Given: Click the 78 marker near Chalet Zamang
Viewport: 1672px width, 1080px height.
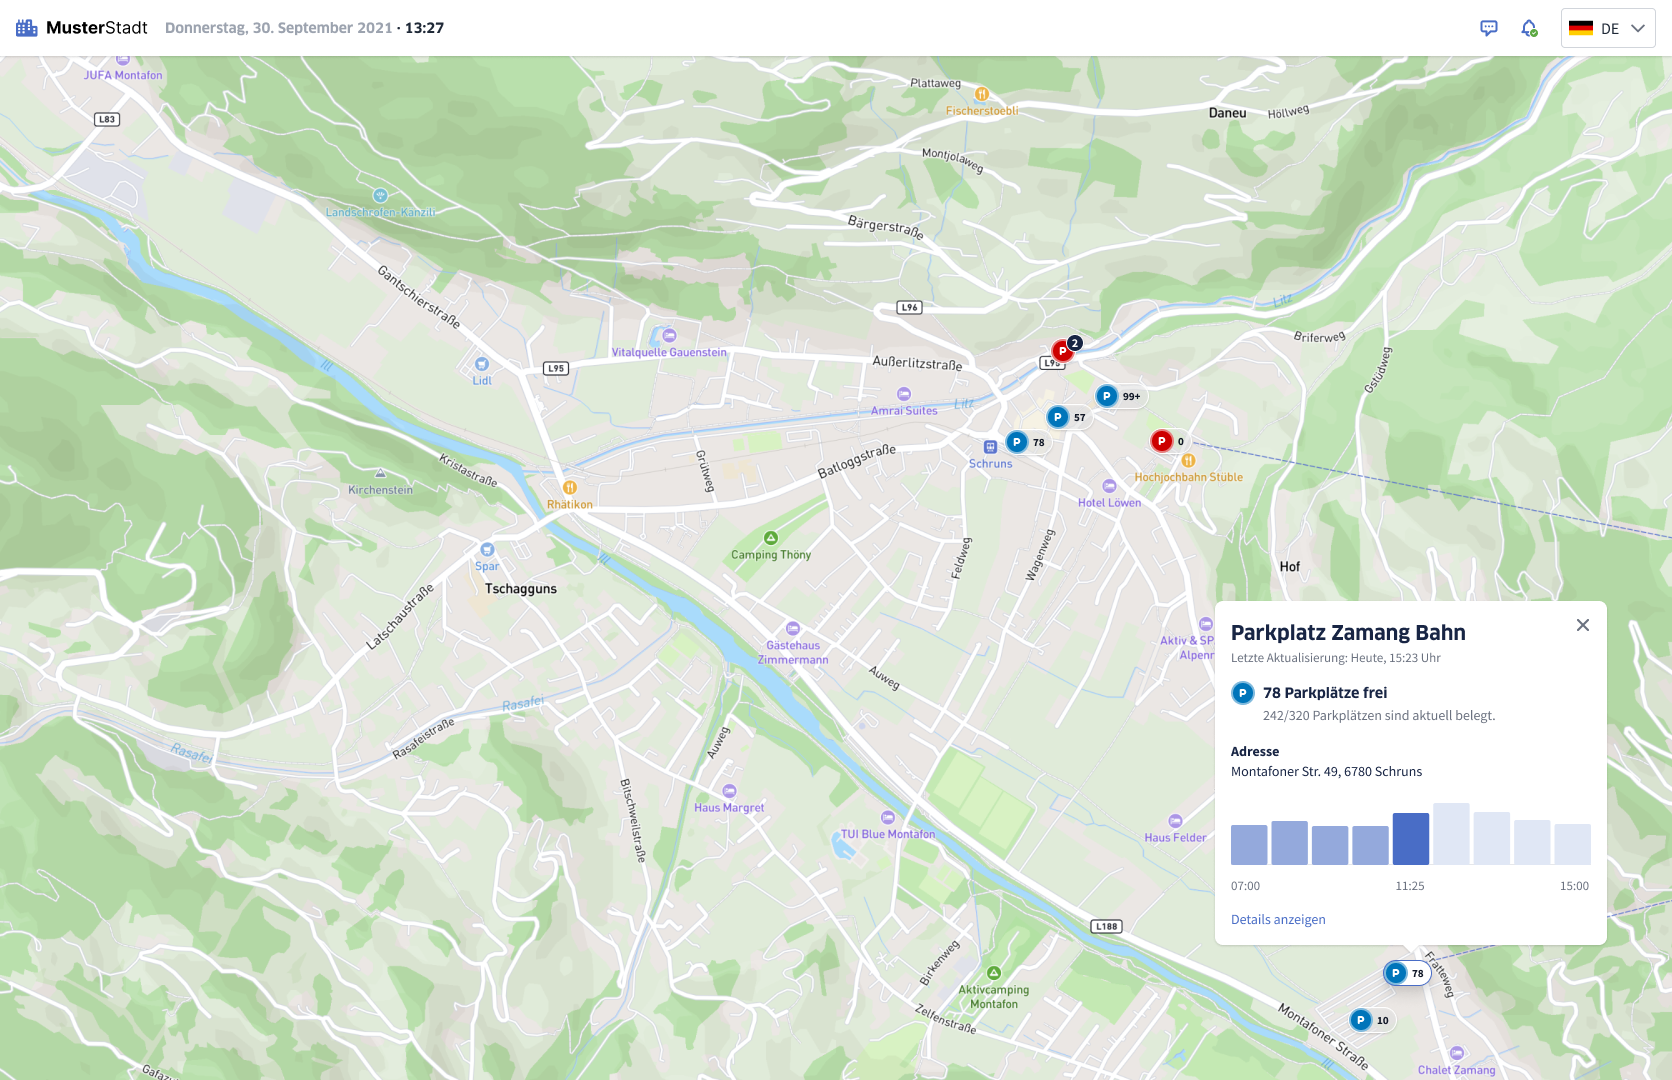Looking at the screenshot, I should pyautogui.click(x=1396, y=971).
